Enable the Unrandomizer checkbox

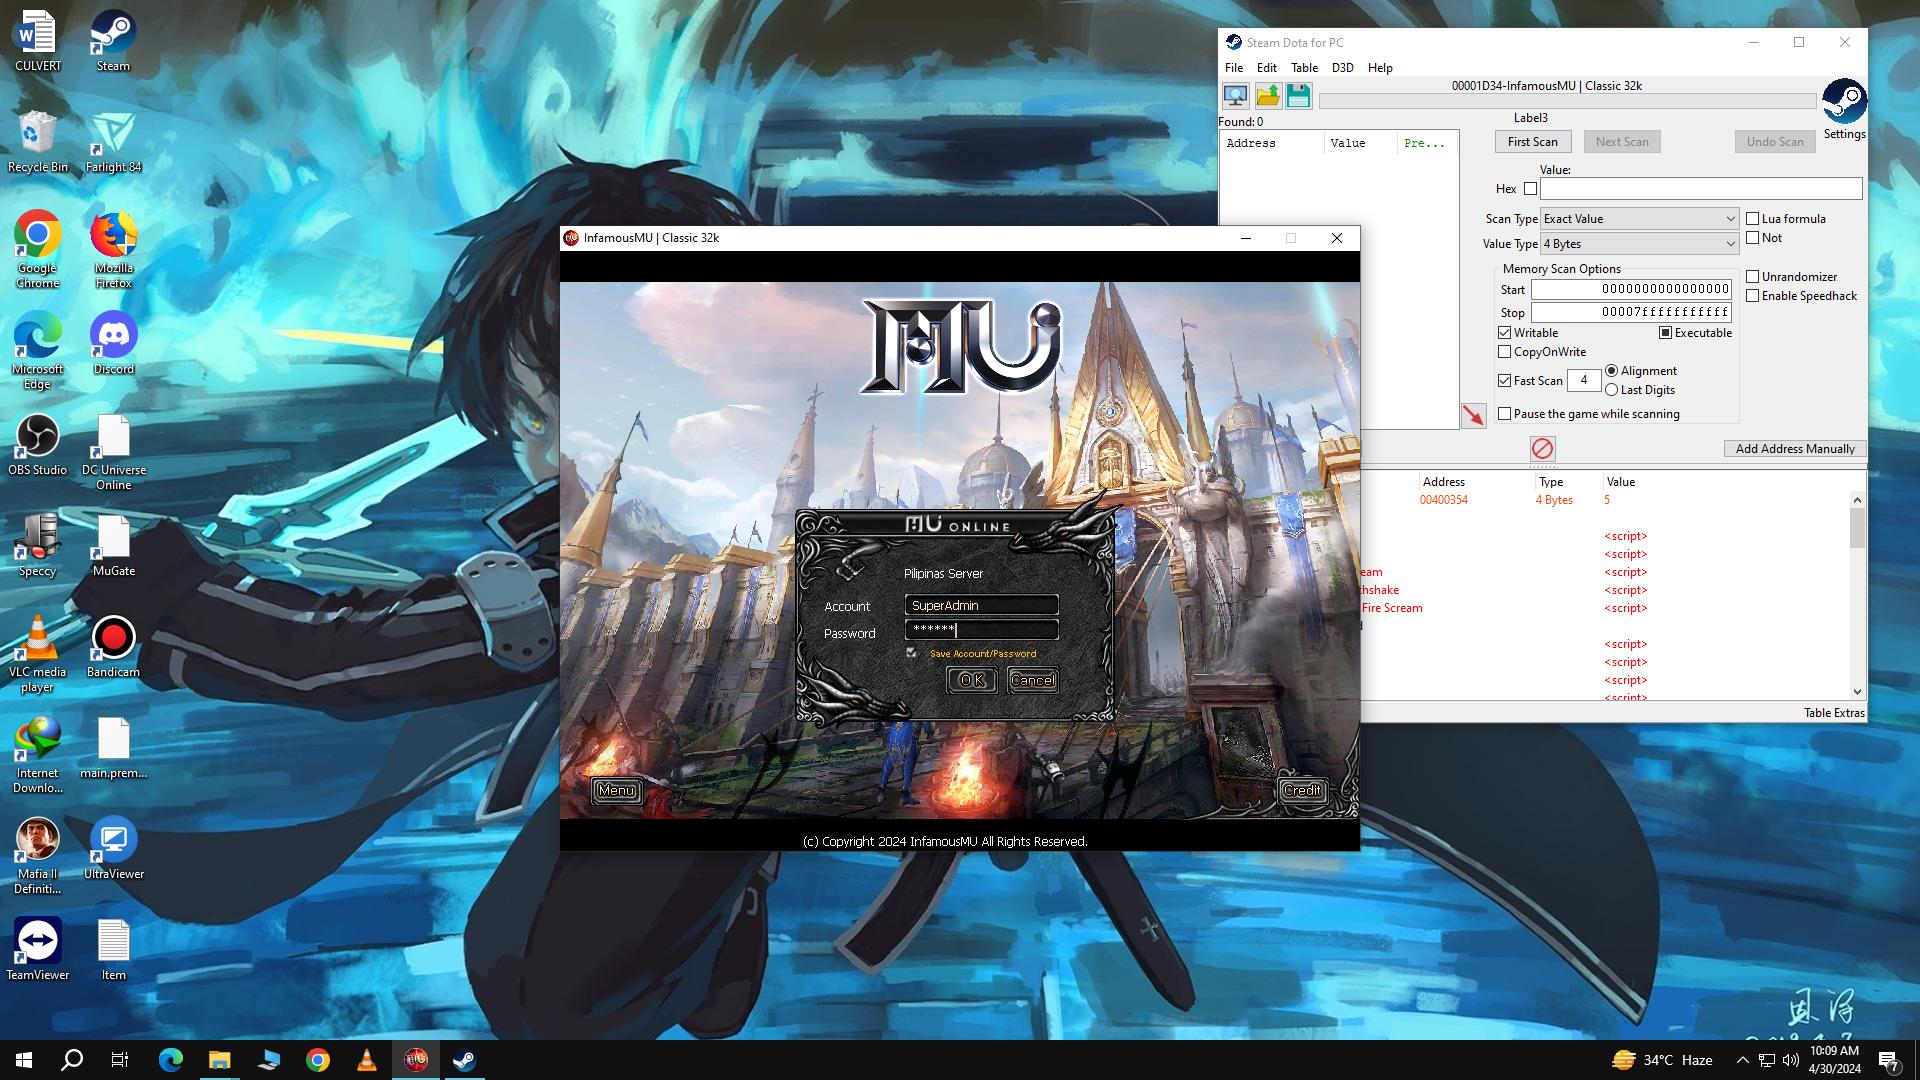1752,276
